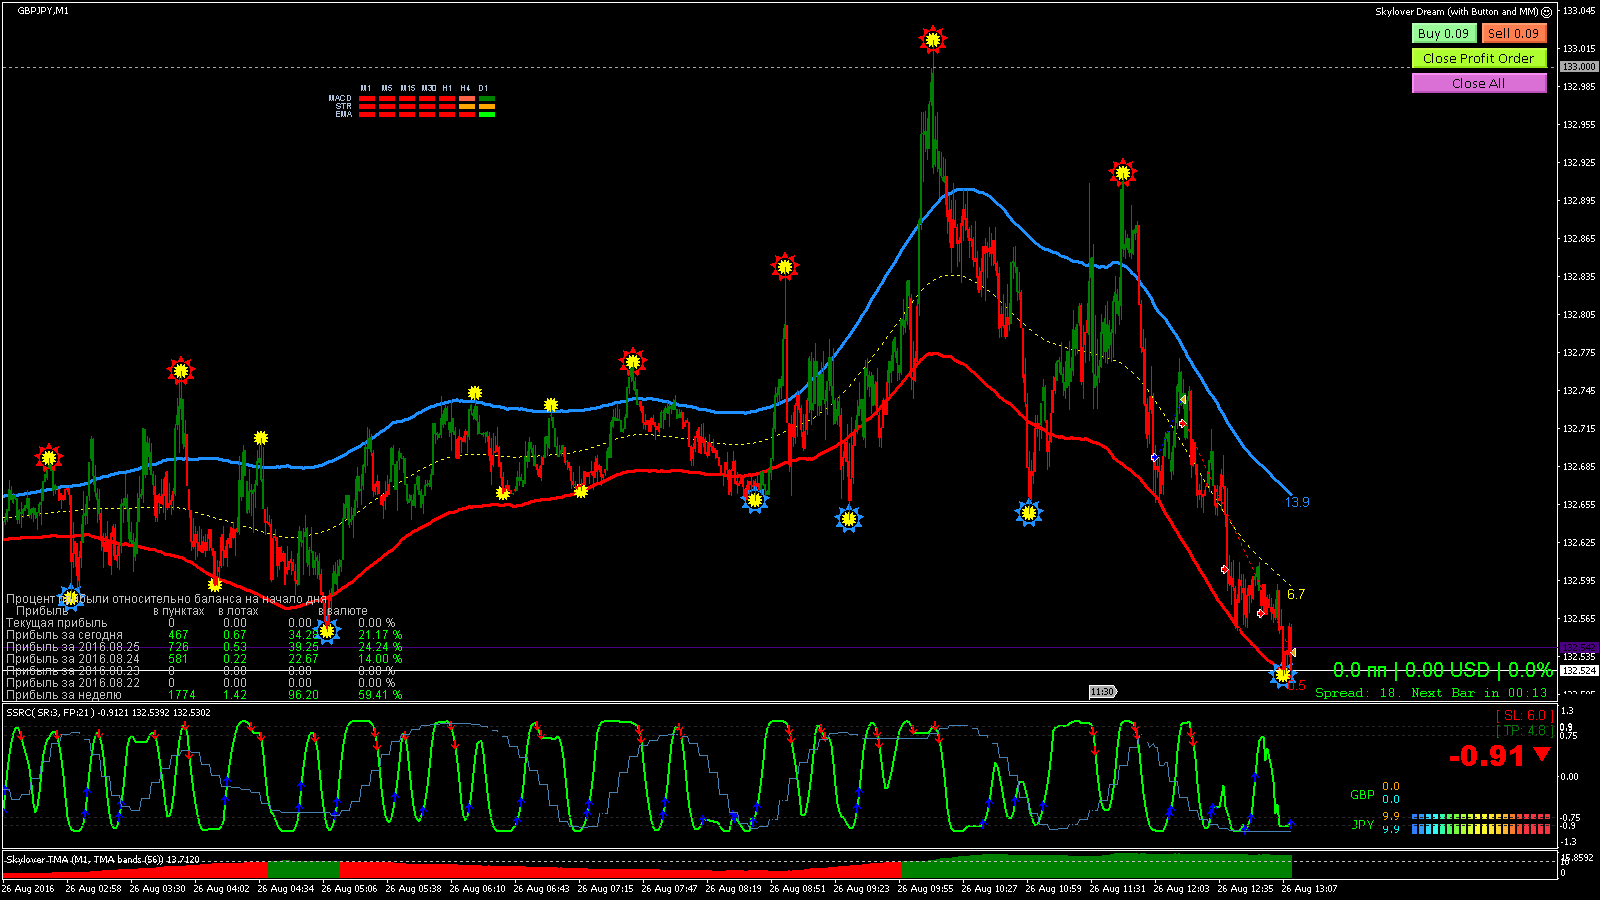Click the blue star marker on the latest candle
Image resolution: width=1600 pixels, height=900 pixels.
(1282, 675)
